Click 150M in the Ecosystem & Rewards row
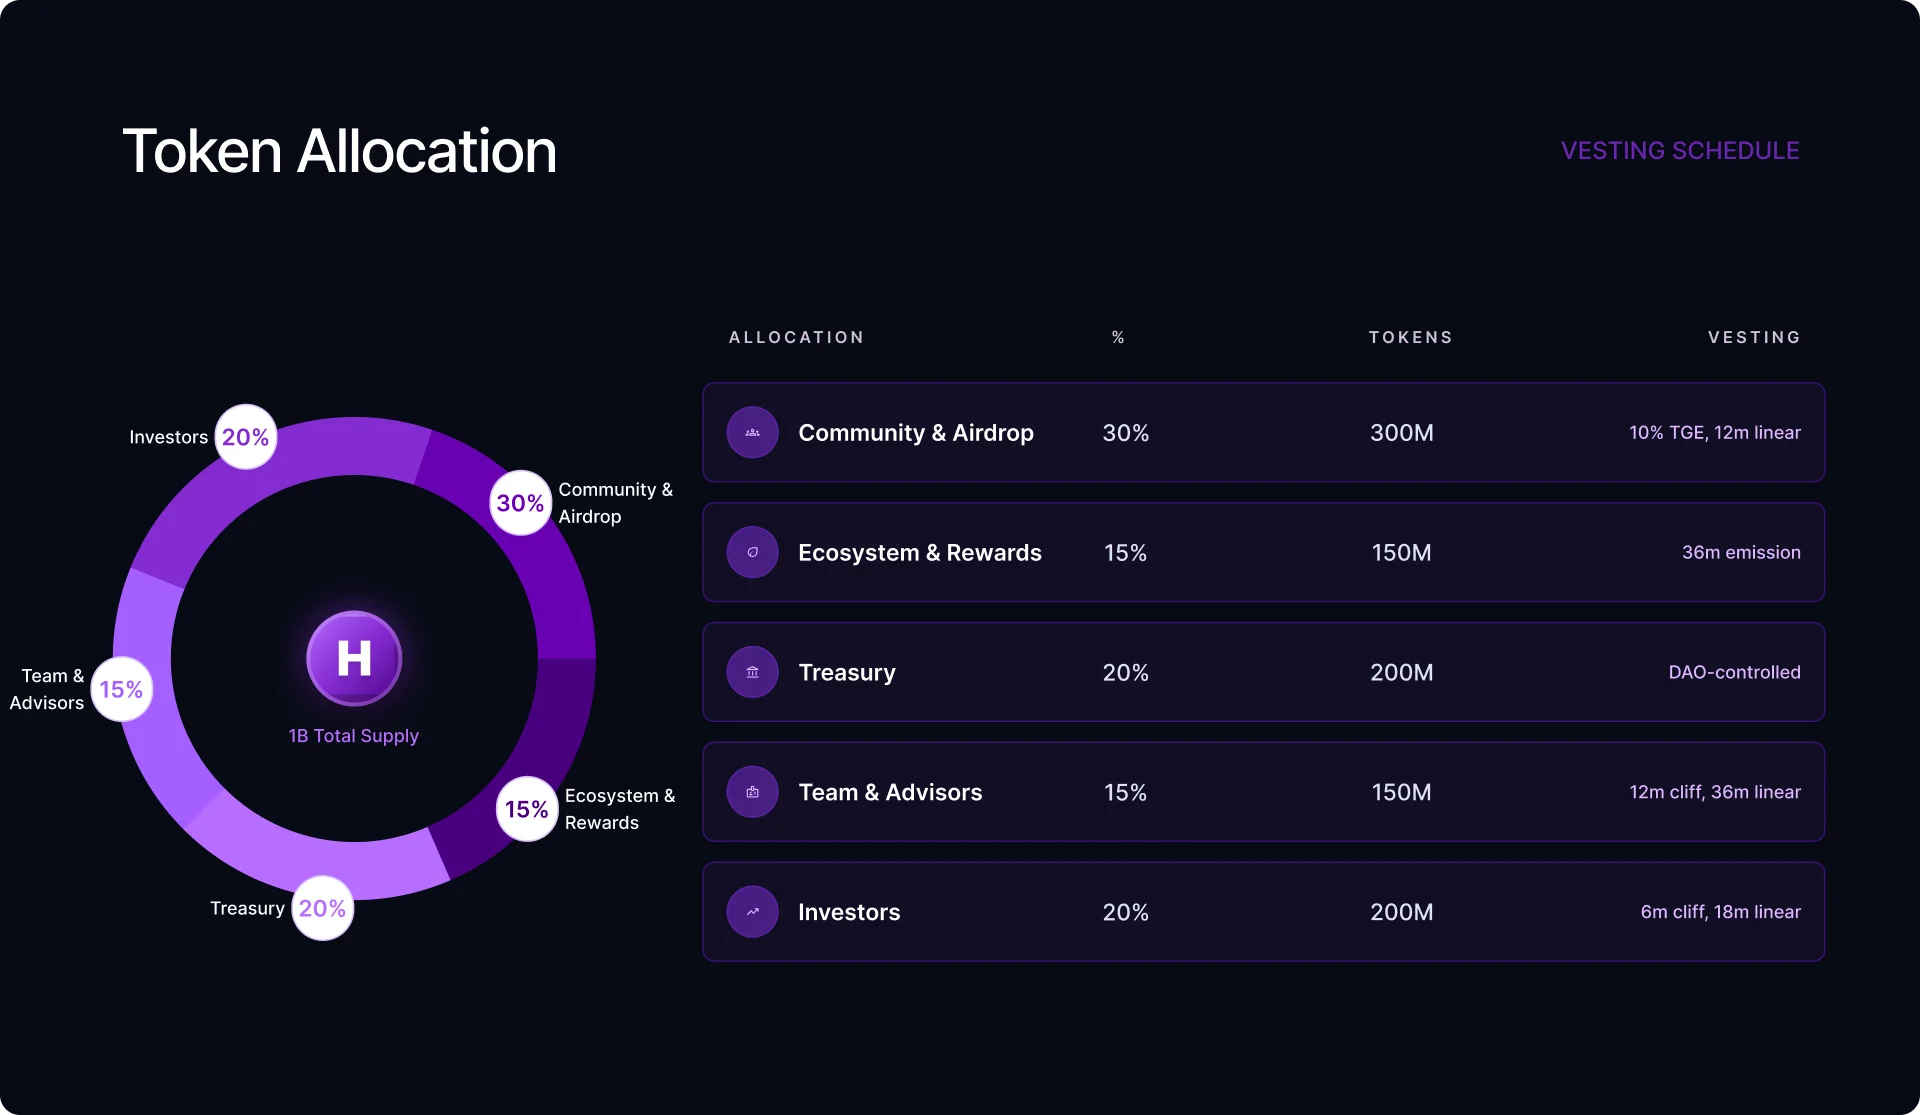Screen dimensions: 1920x1115 1402,553
